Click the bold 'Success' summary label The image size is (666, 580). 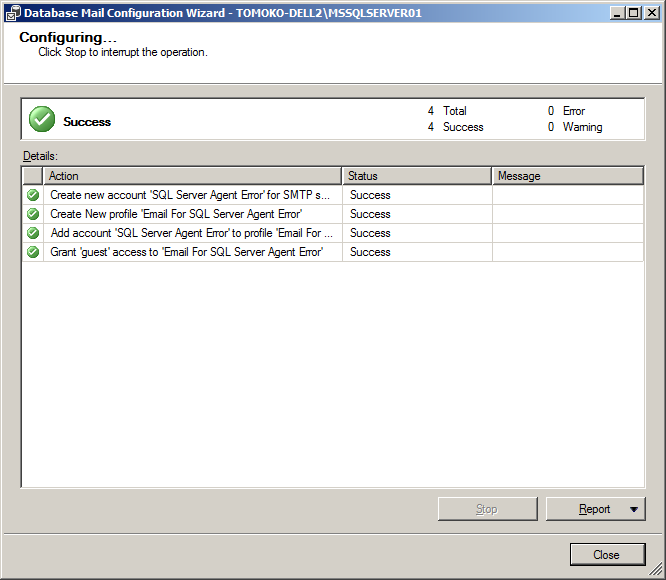tap(87, 122)
